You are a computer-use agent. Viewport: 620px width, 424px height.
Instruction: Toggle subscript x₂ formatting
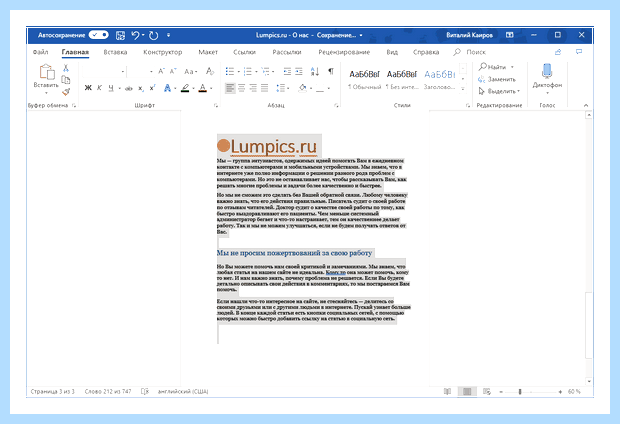click(x=141, y=88)
